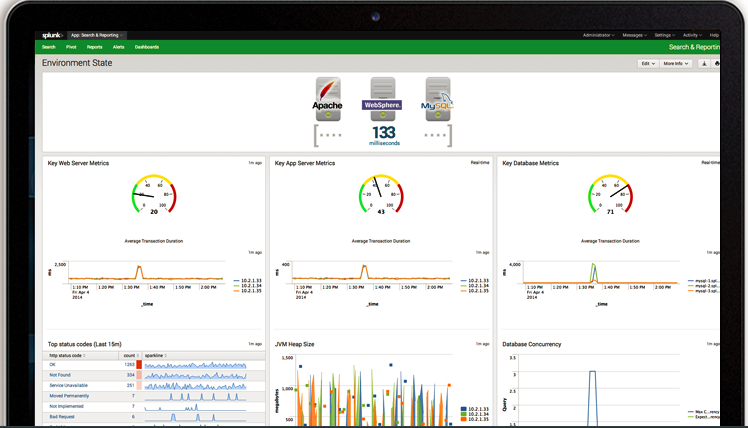The width and height of the screenshot is (748, 428).
Task: Go to the Dashboards tab
Action: pos(147,47)
